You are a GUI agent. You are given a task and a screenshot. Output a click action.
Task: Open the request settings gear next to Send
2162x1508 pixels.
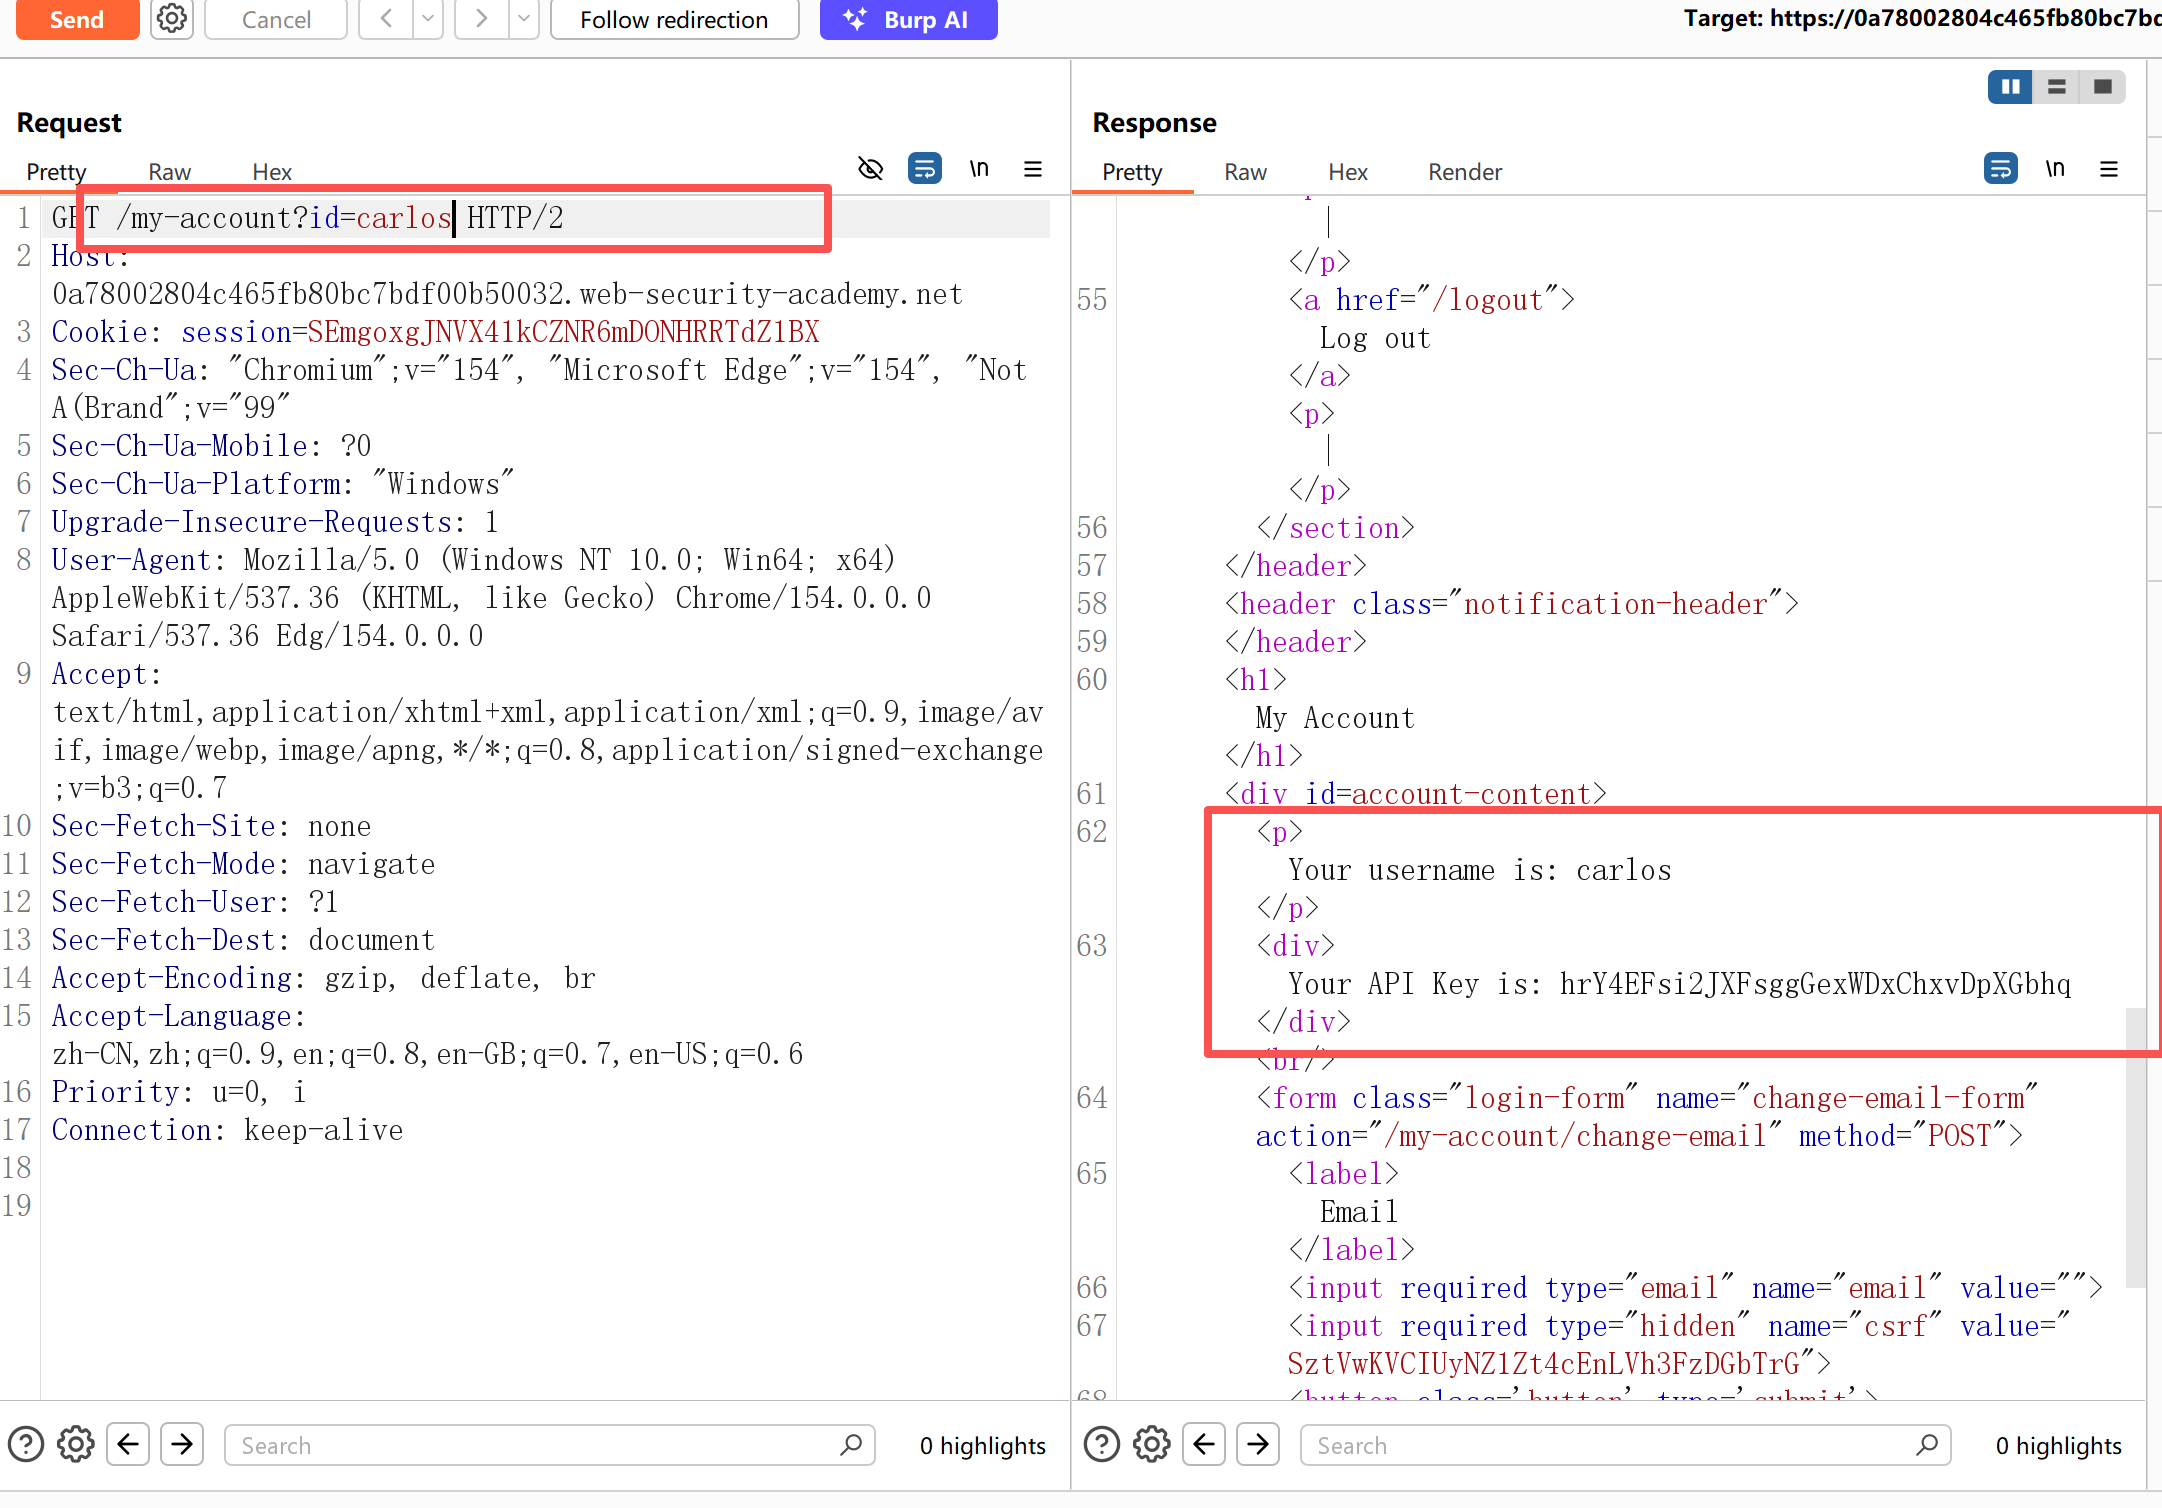tap(172, 19)
